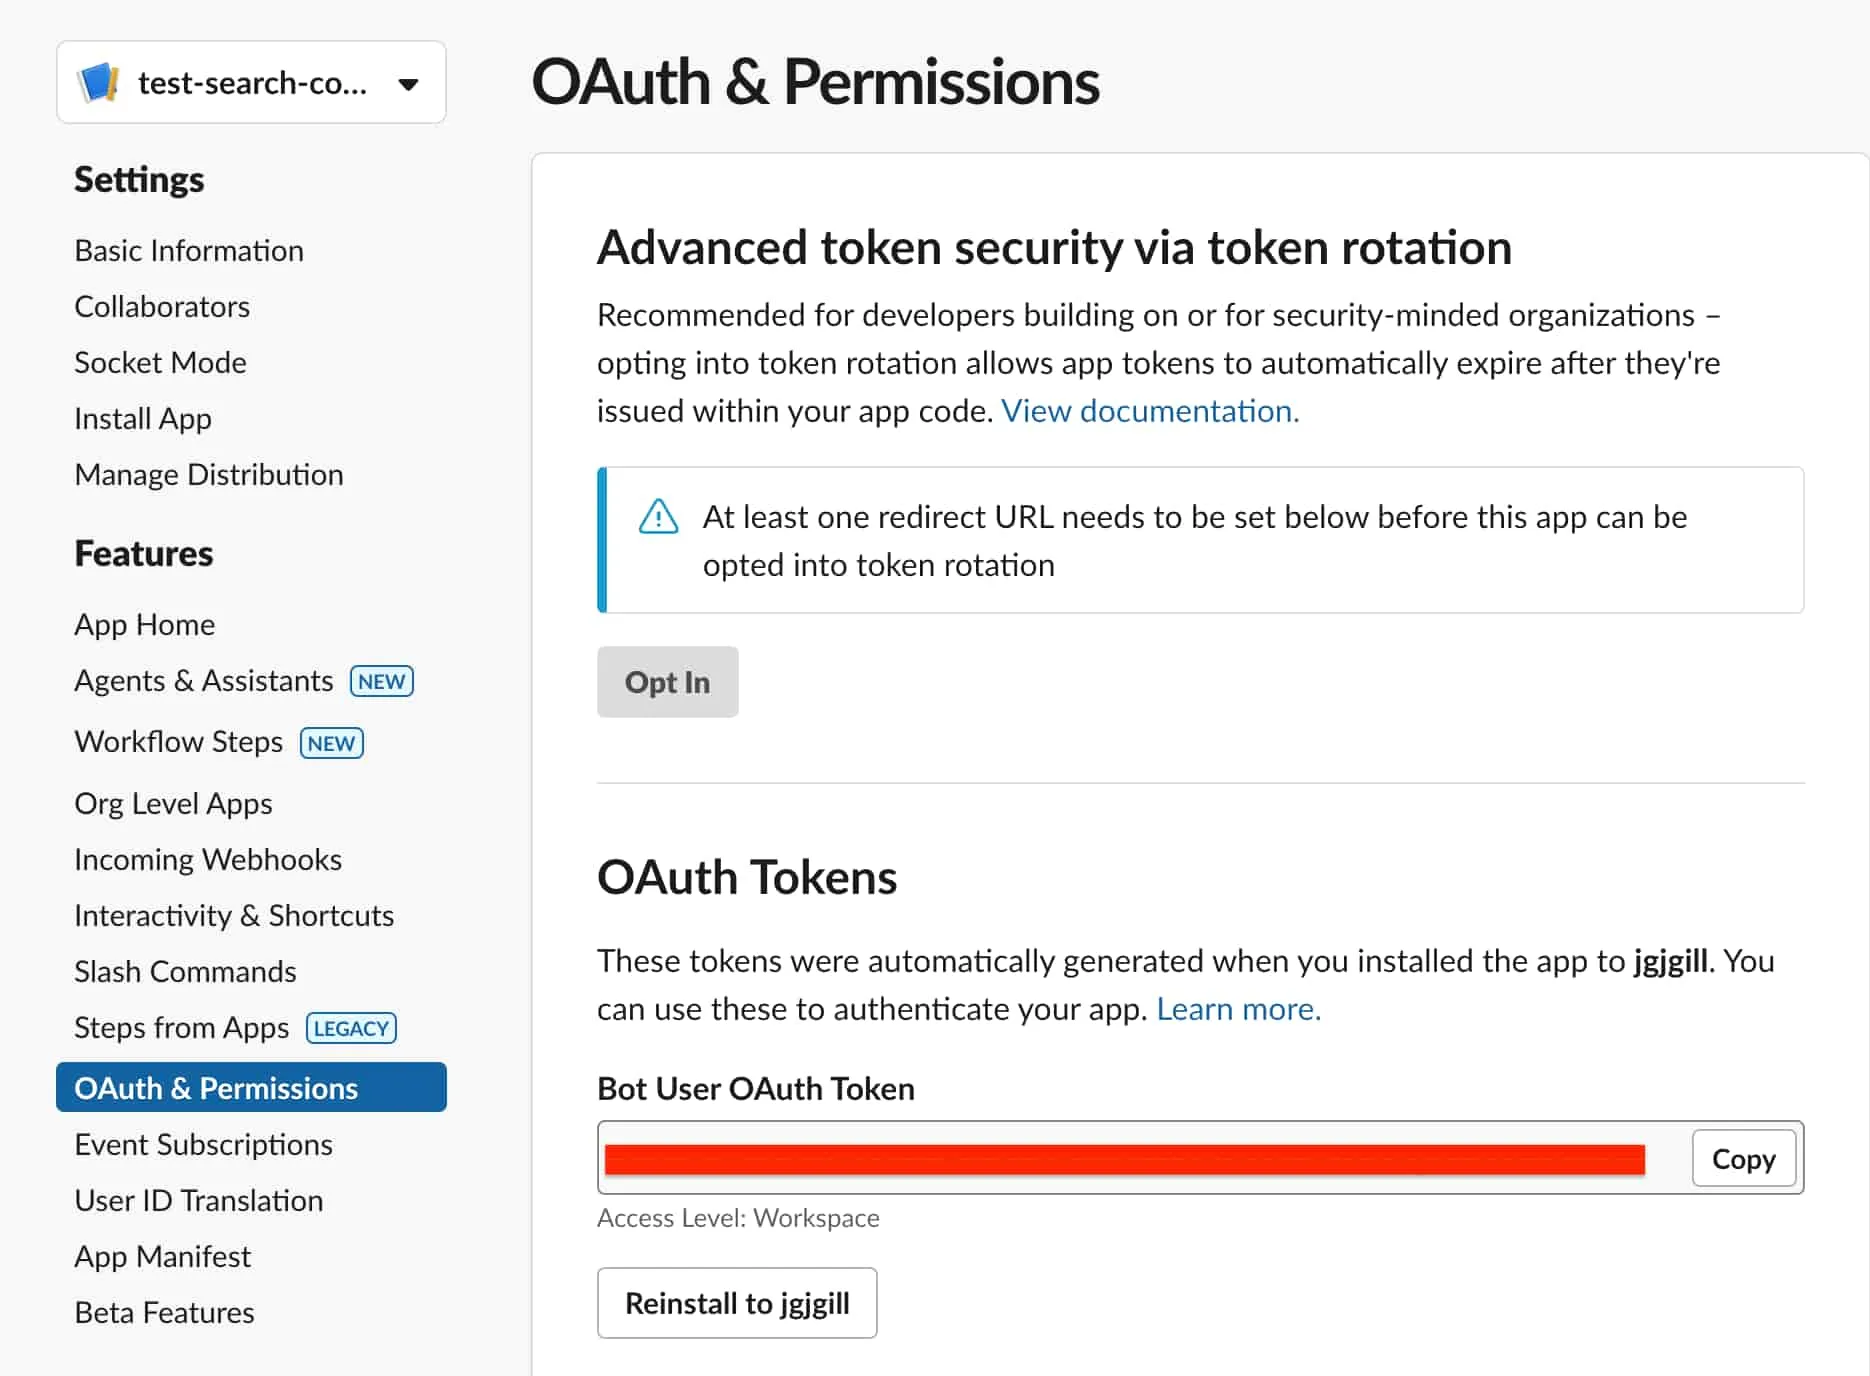Navigate to Install App
Screen dimensions: 1870x1376
pos(143,418)
